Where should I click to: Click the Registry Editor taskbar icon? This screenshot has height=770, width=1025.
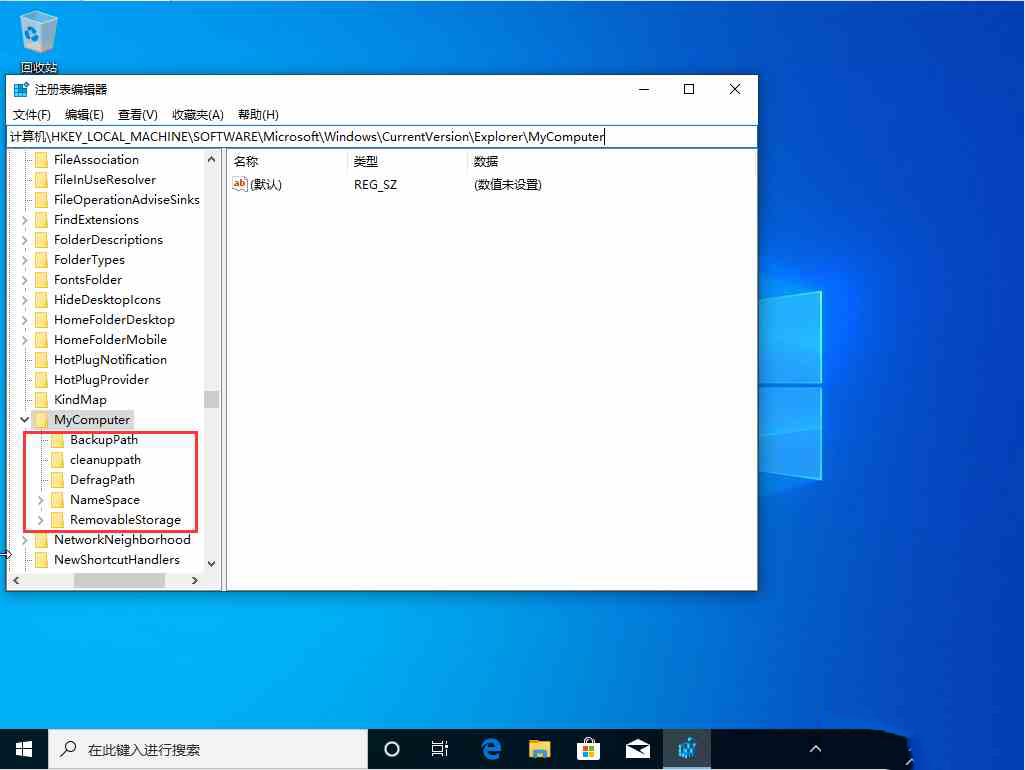686,749
